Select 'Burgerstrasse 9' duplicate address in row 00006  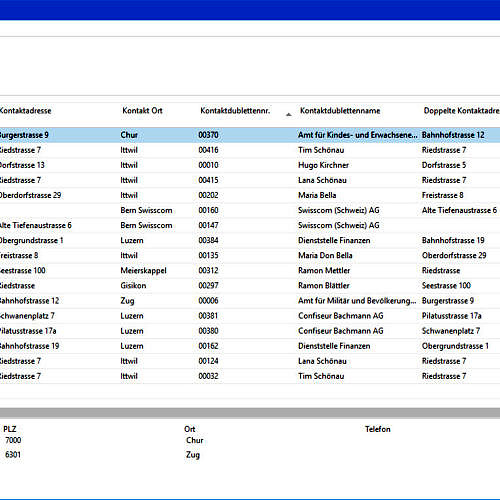pos(448,301)
